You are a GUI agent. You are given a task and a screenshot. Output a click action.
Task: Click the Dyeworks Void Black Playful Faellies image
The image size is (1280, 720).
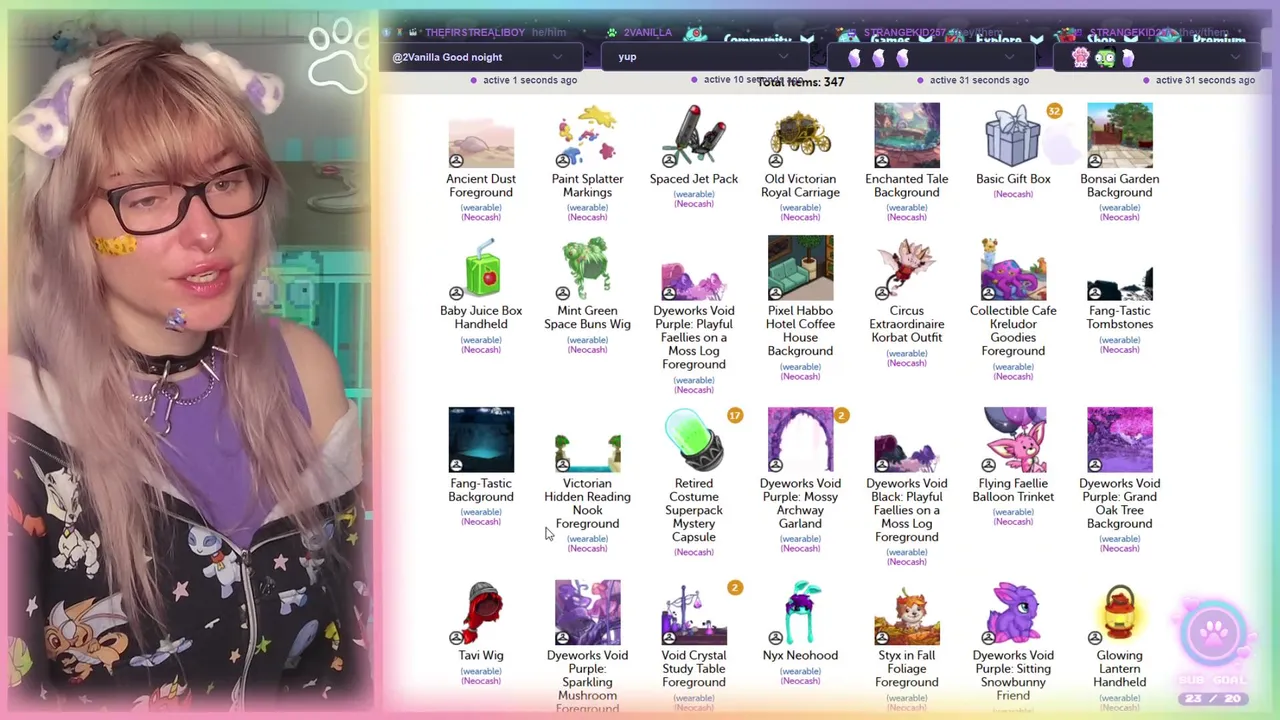point(907,439)
